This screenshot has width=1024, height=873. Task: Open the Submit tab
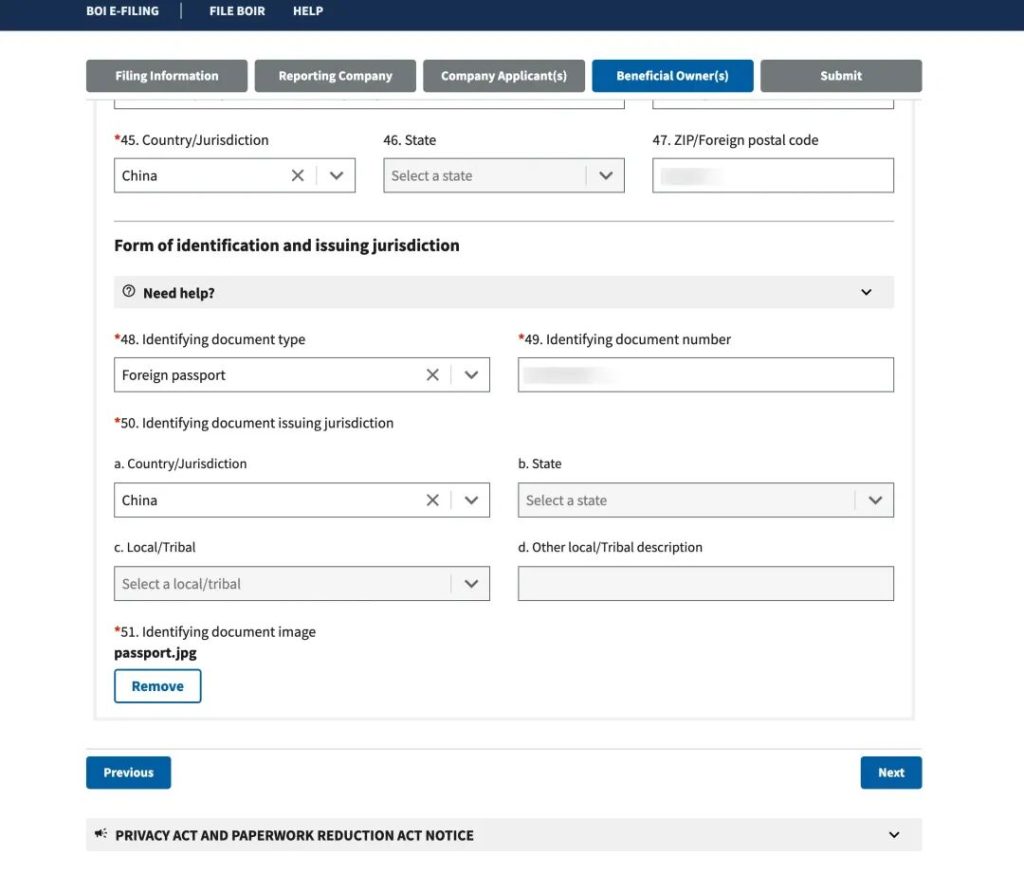(841, 76)
